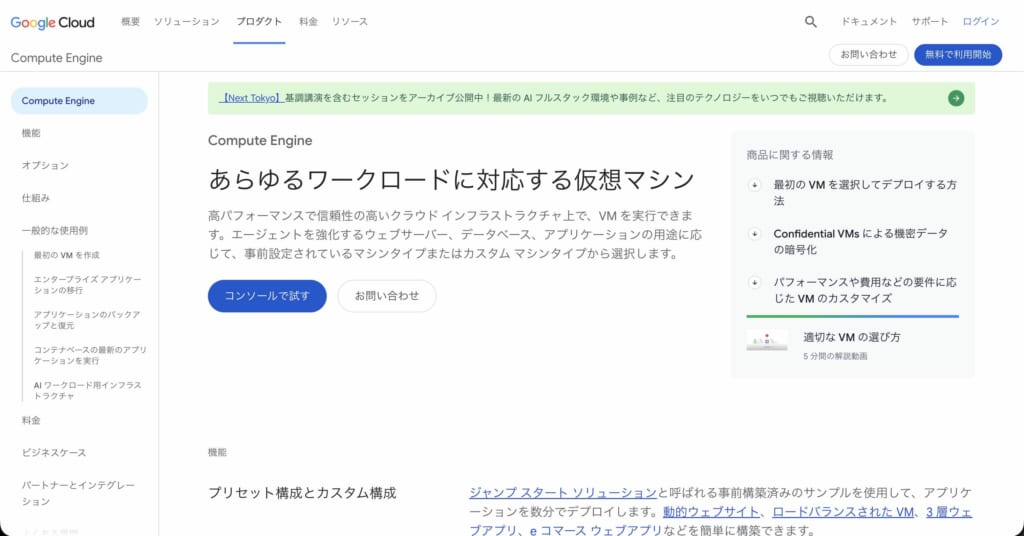Click the あらゆるワークロードに対応する仮想マシン heading
The width and height of the screenshot is (1024, 536).
coord(451,180)
